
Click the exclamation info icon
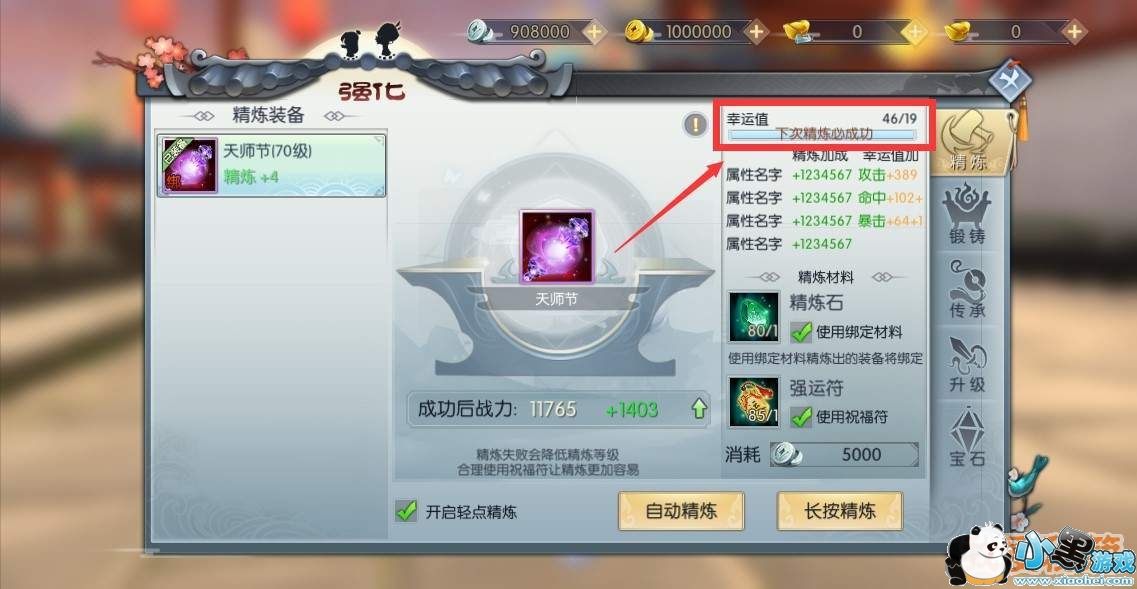tap(696, 125)
